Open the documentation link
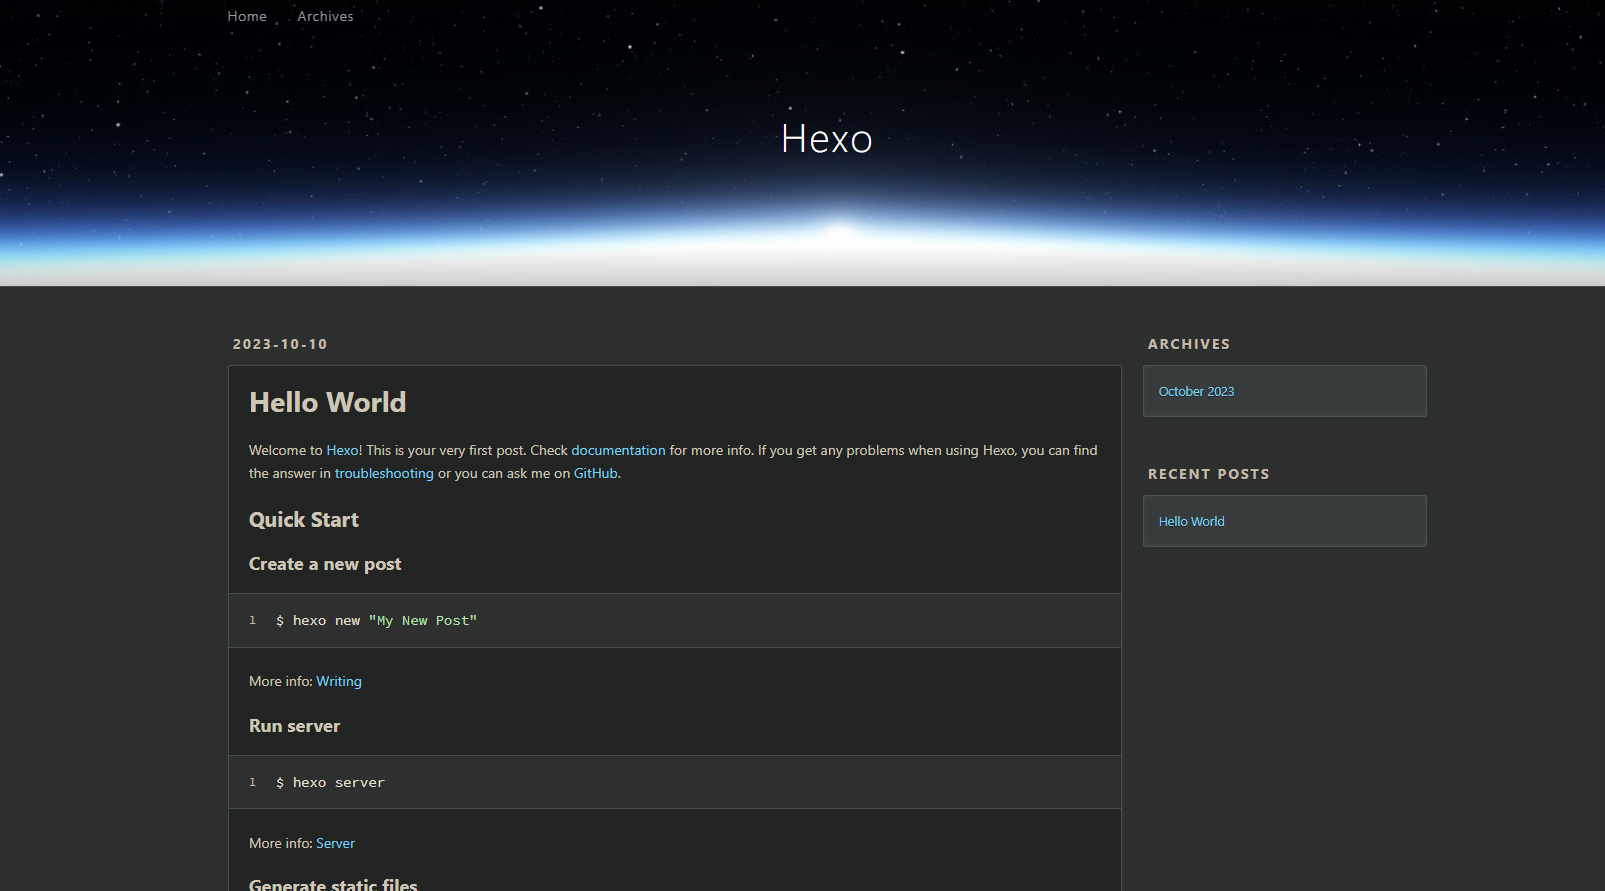1605x891 pixels. click(618, 450)
